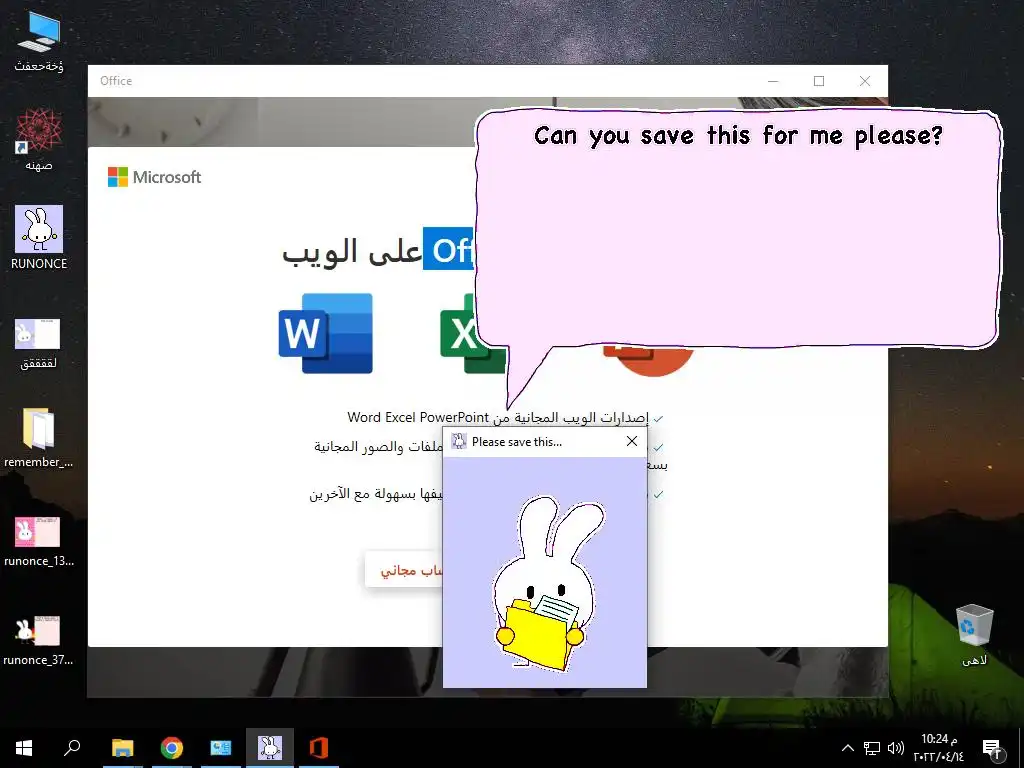The width and height of the screenshot is (1024, 768).
Task: Click the Office web heading text
Action: (377, 251)
